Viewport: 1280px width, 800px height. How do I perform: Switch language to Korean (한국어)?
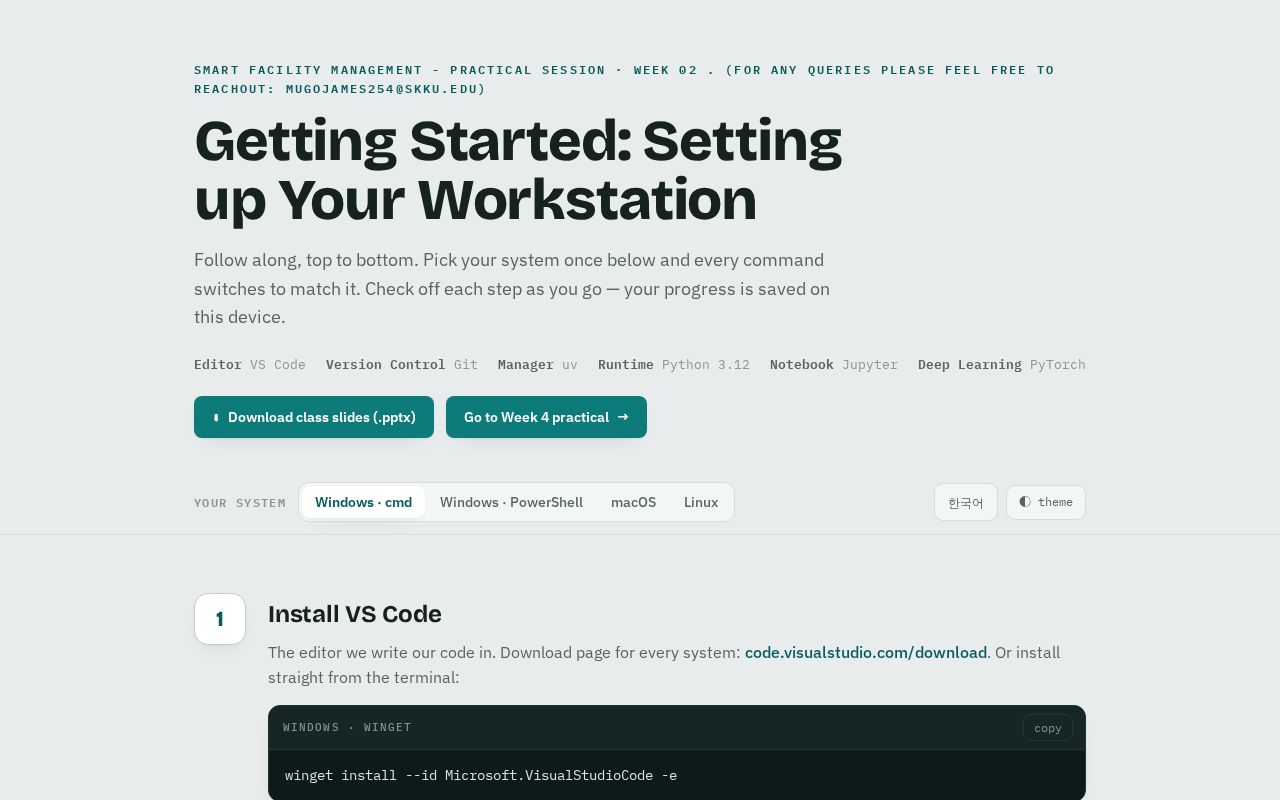pyautogui.click(x=965, y=502)
